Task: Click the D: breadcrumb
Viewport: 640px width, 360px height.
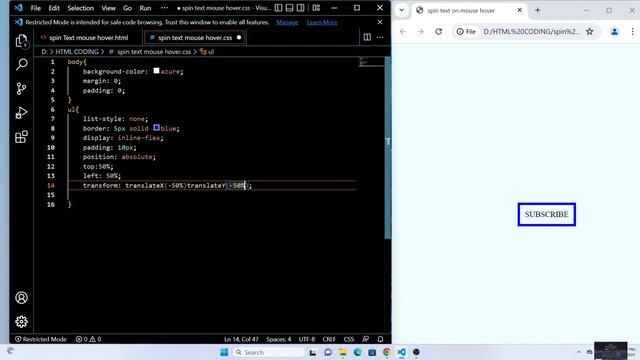Action: [x=44, y=52]
